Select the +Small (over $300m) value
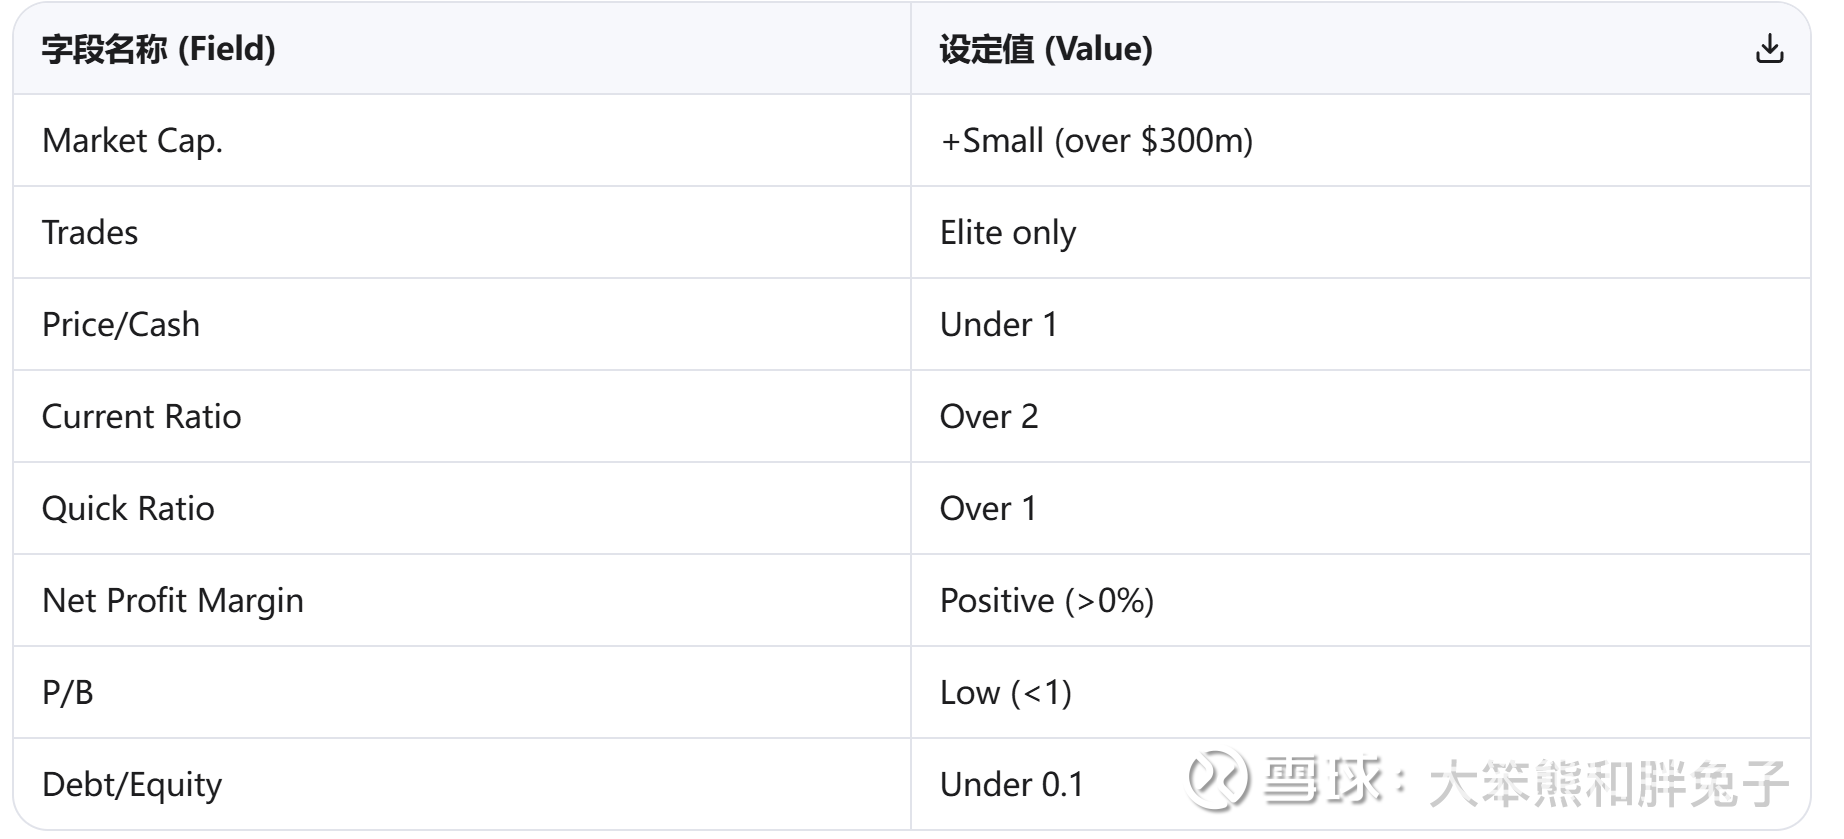Screen dimensions: 1844x839 pyautogui.click(x=1096, y=141)
